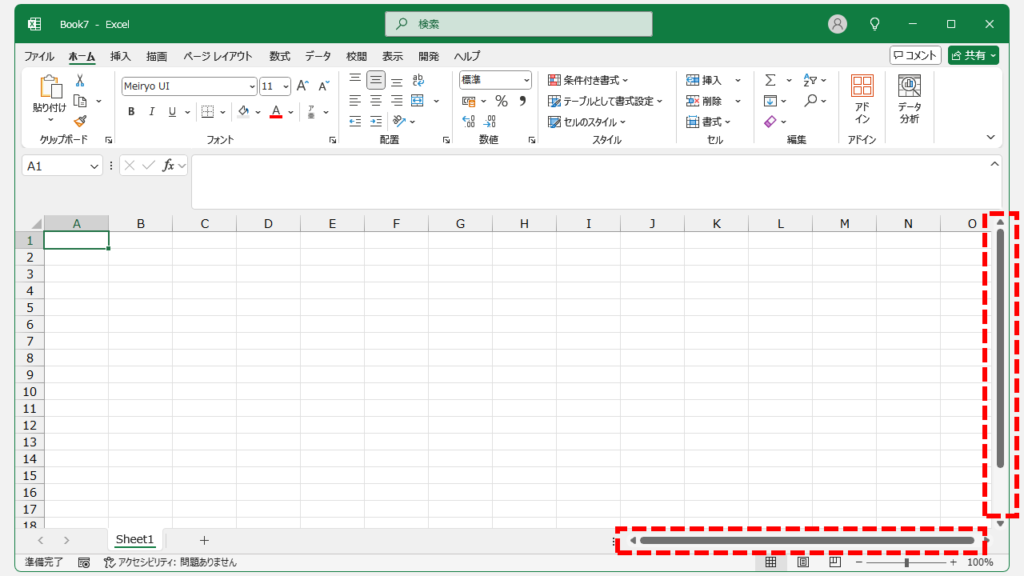This screenshot has height=576, width=1024.
Task: Expand the number format (標準) dropdown
Action: coord(525,80)
